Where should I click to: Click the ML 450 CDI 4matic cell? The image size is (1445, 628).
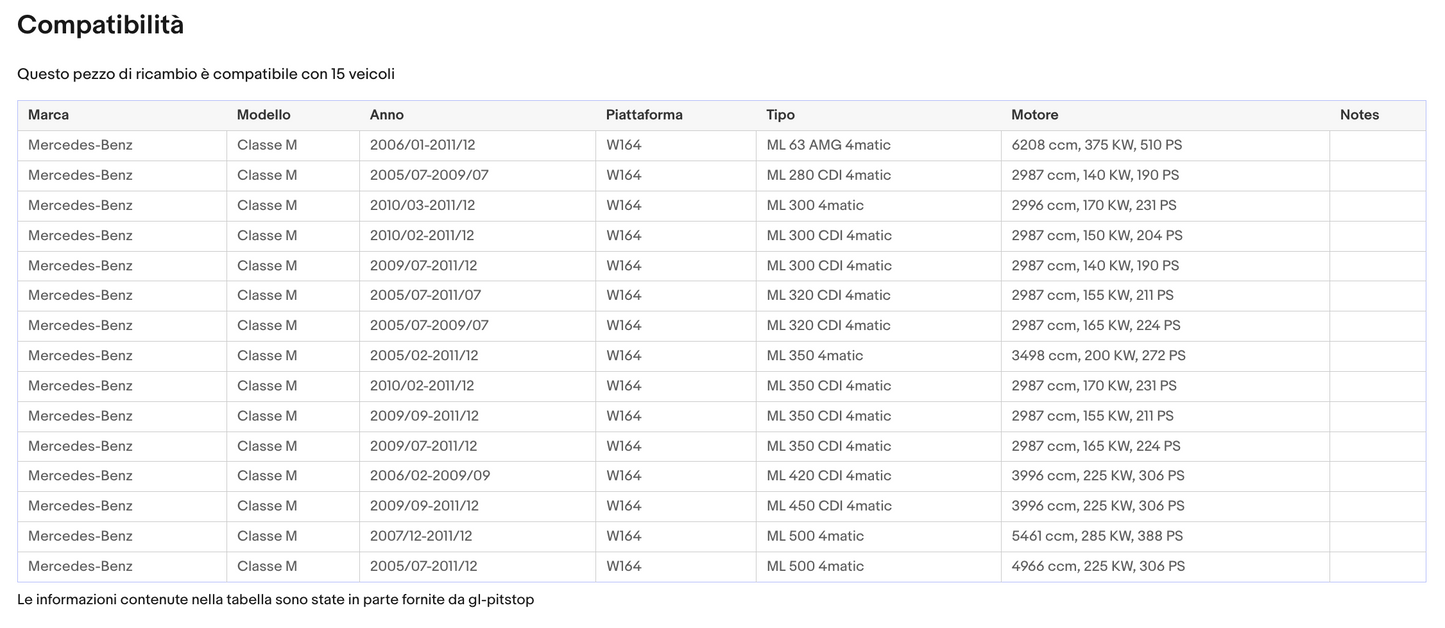tap(829, 505)
